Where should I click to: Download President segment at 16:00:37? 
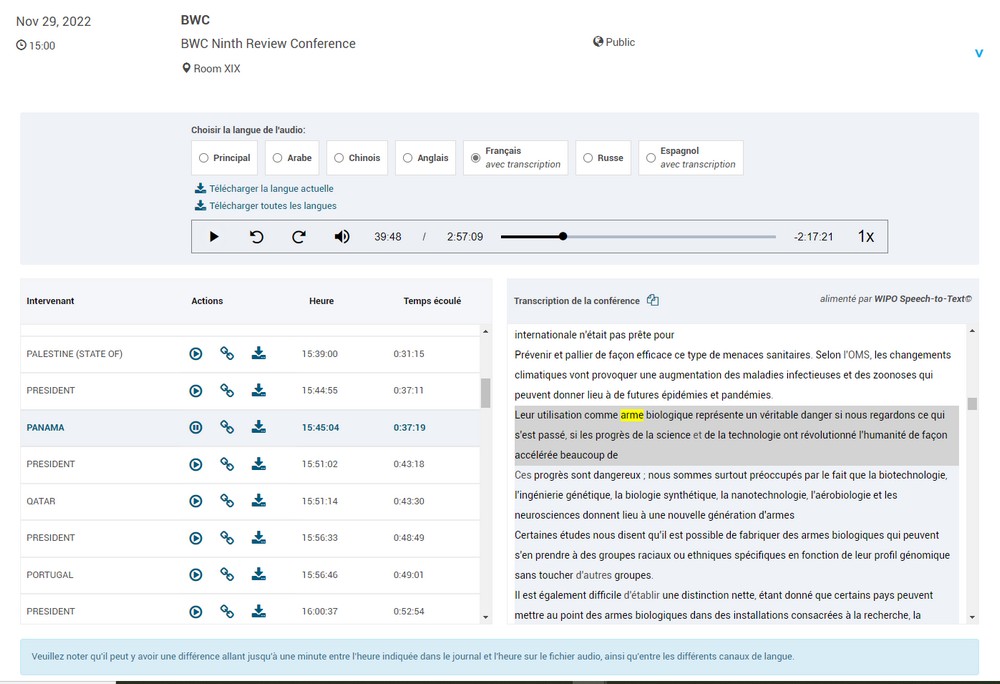tap(258, 612)
